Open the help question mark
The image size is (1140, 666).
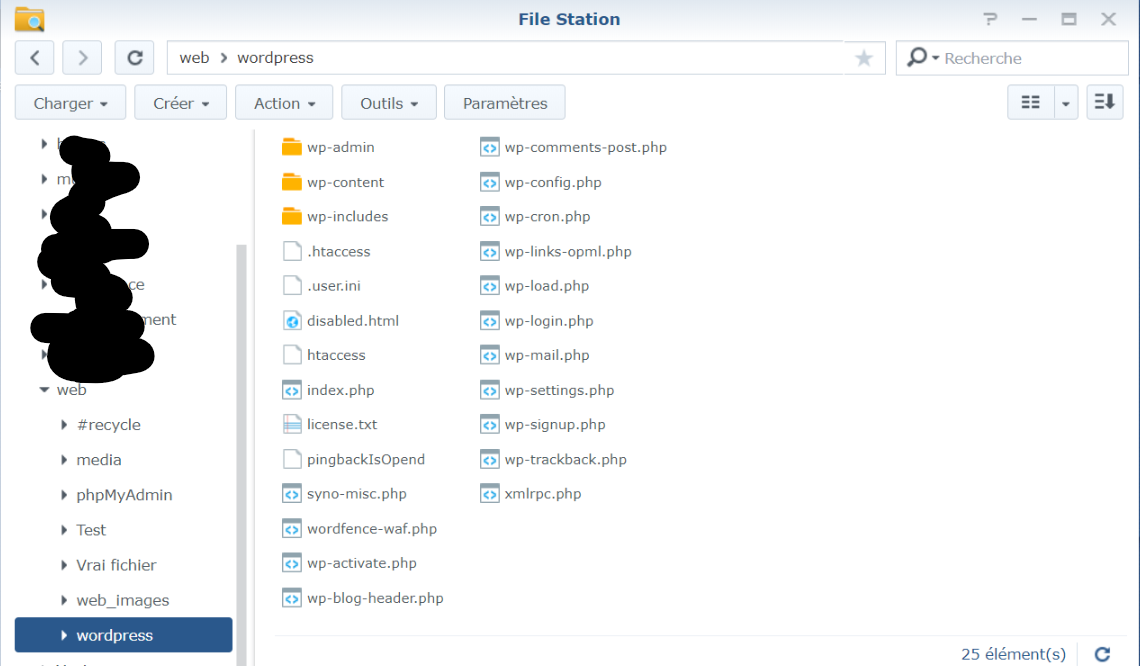click(990, 19)
